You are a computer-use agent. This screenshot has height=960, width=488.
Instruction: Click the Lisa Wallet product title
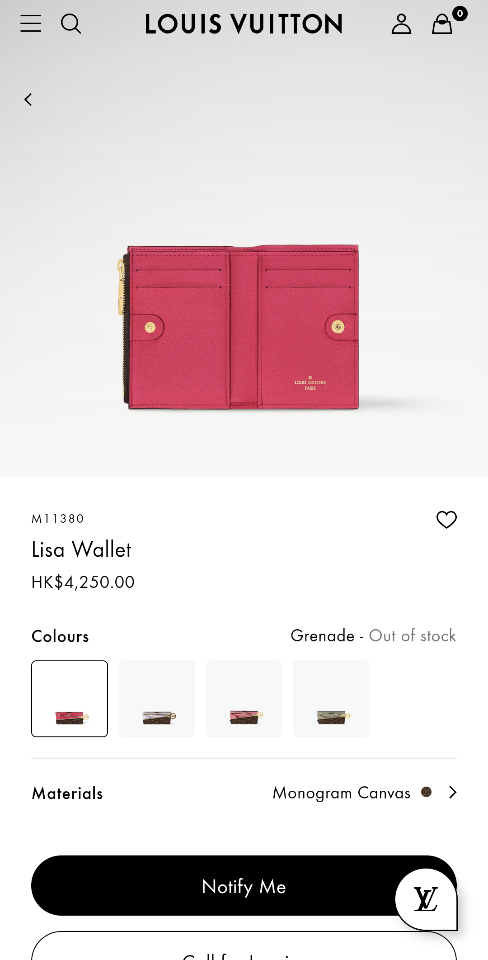point(81,549)
